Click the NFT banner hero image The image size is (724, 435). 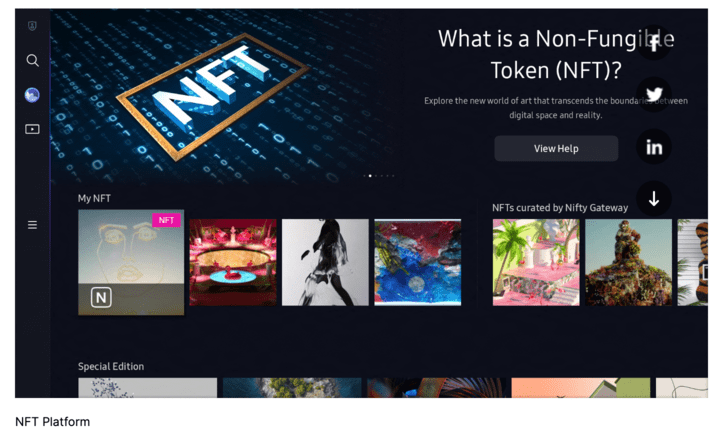click(222, 97)
